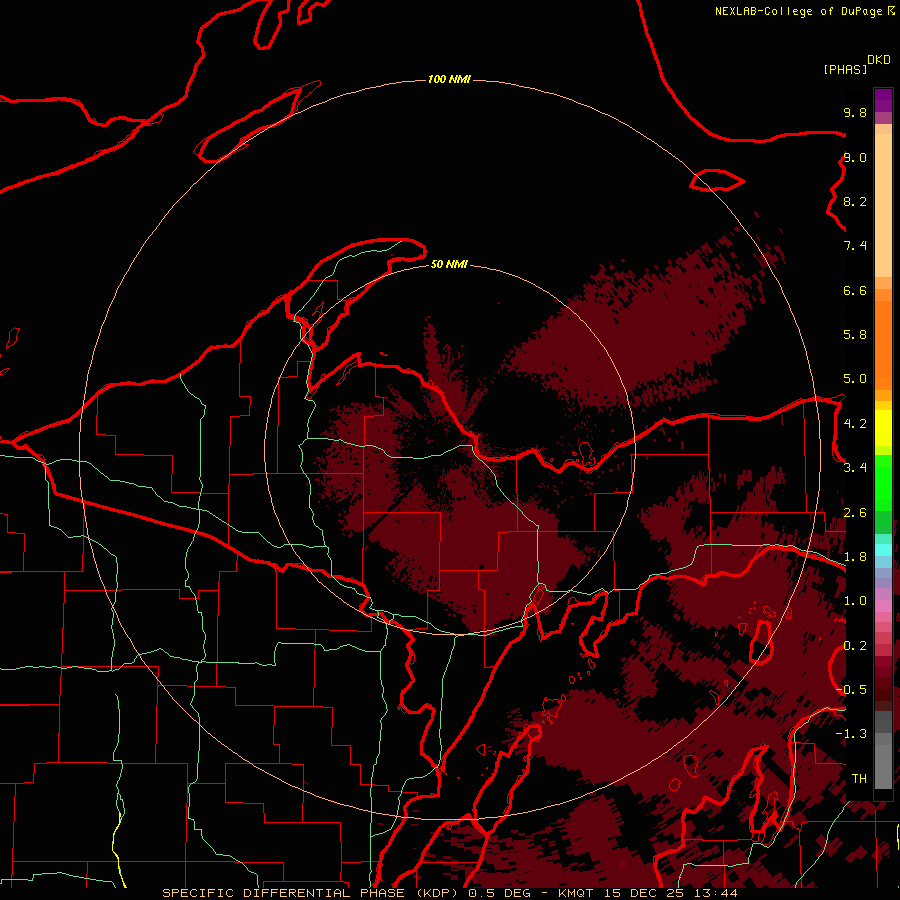
Task: Select the cyan band in legend
Action: pos(883,550)
